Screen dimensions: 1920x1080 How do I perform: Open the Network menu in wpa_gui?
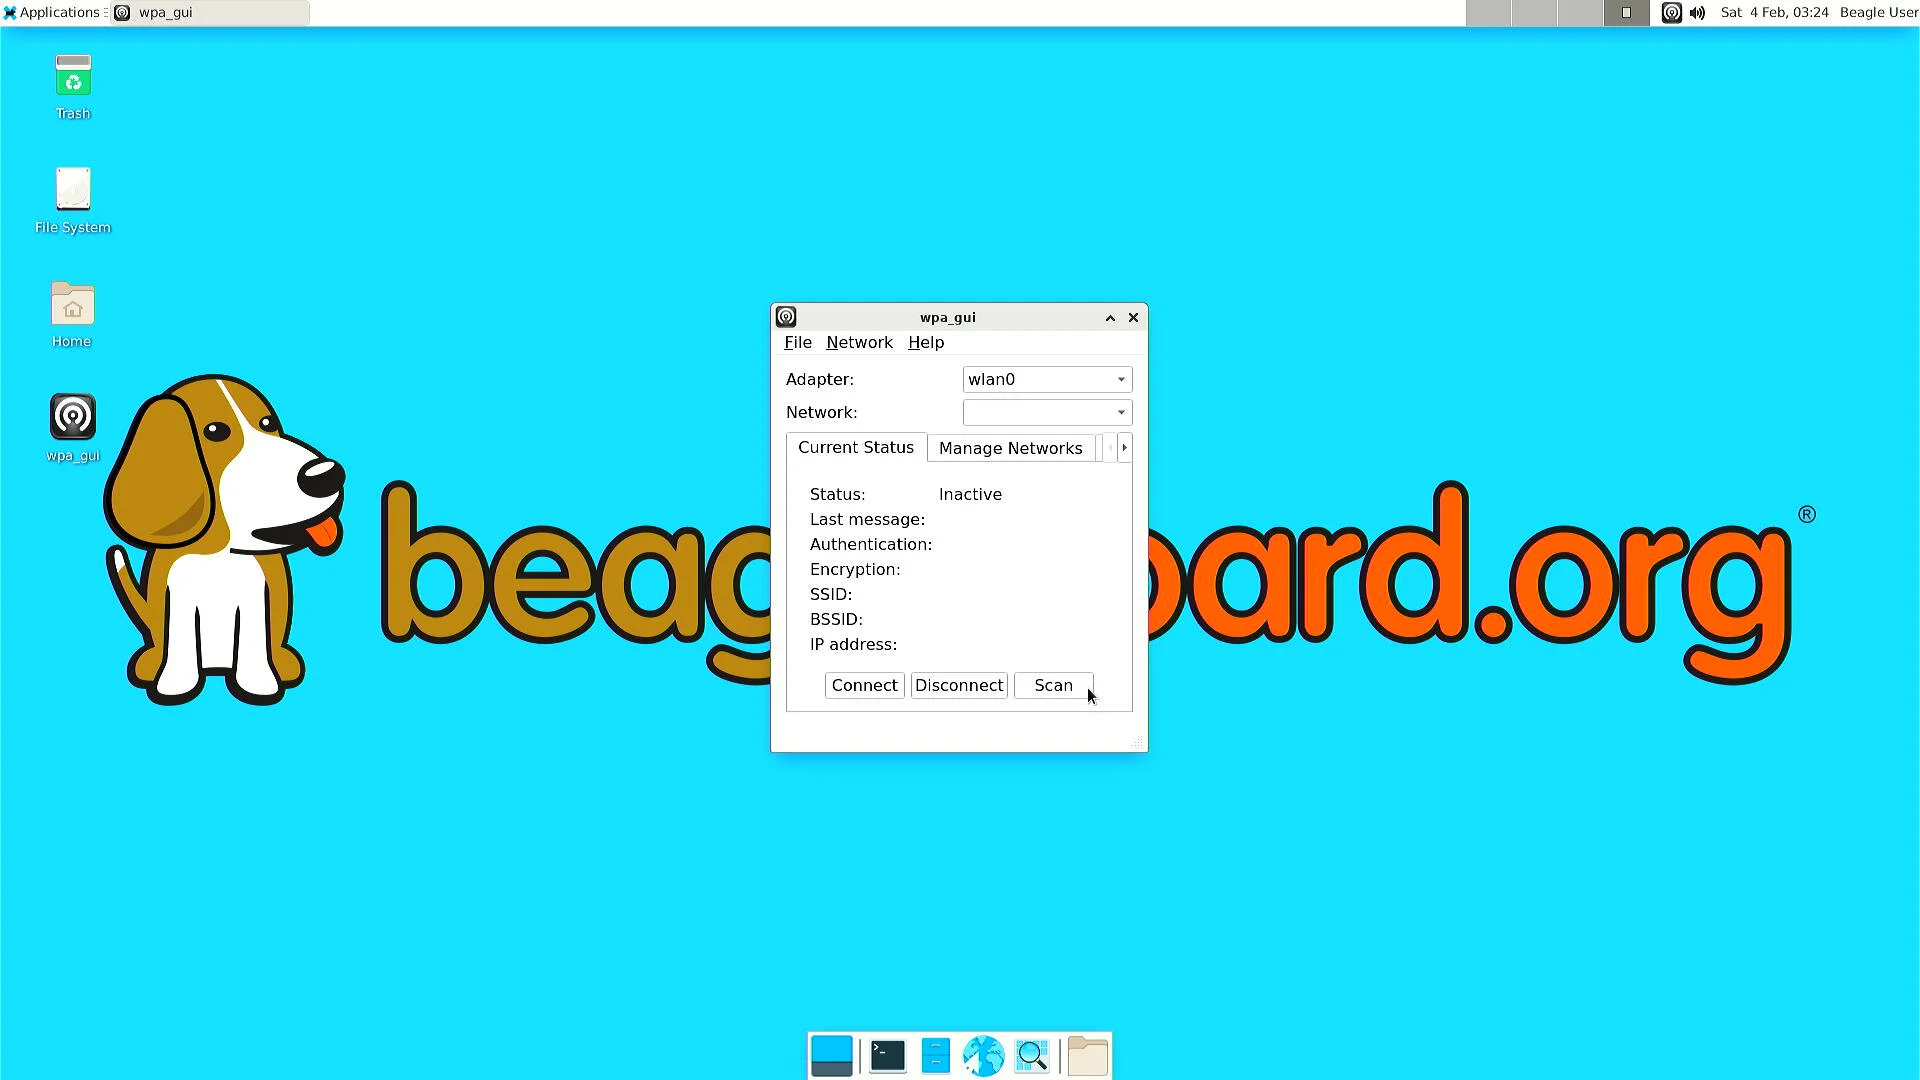(858, 342)
